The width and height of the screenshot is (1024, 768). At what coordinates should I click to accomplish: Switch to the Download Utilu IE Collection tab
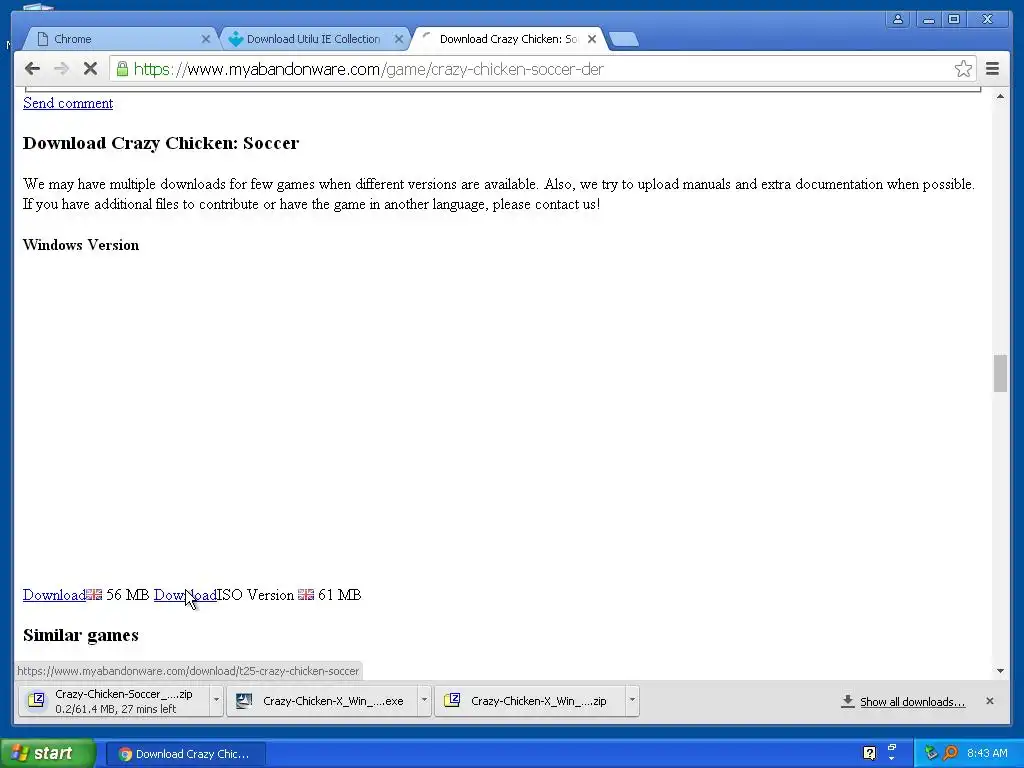pyautogui.click(x=313, y=39)
